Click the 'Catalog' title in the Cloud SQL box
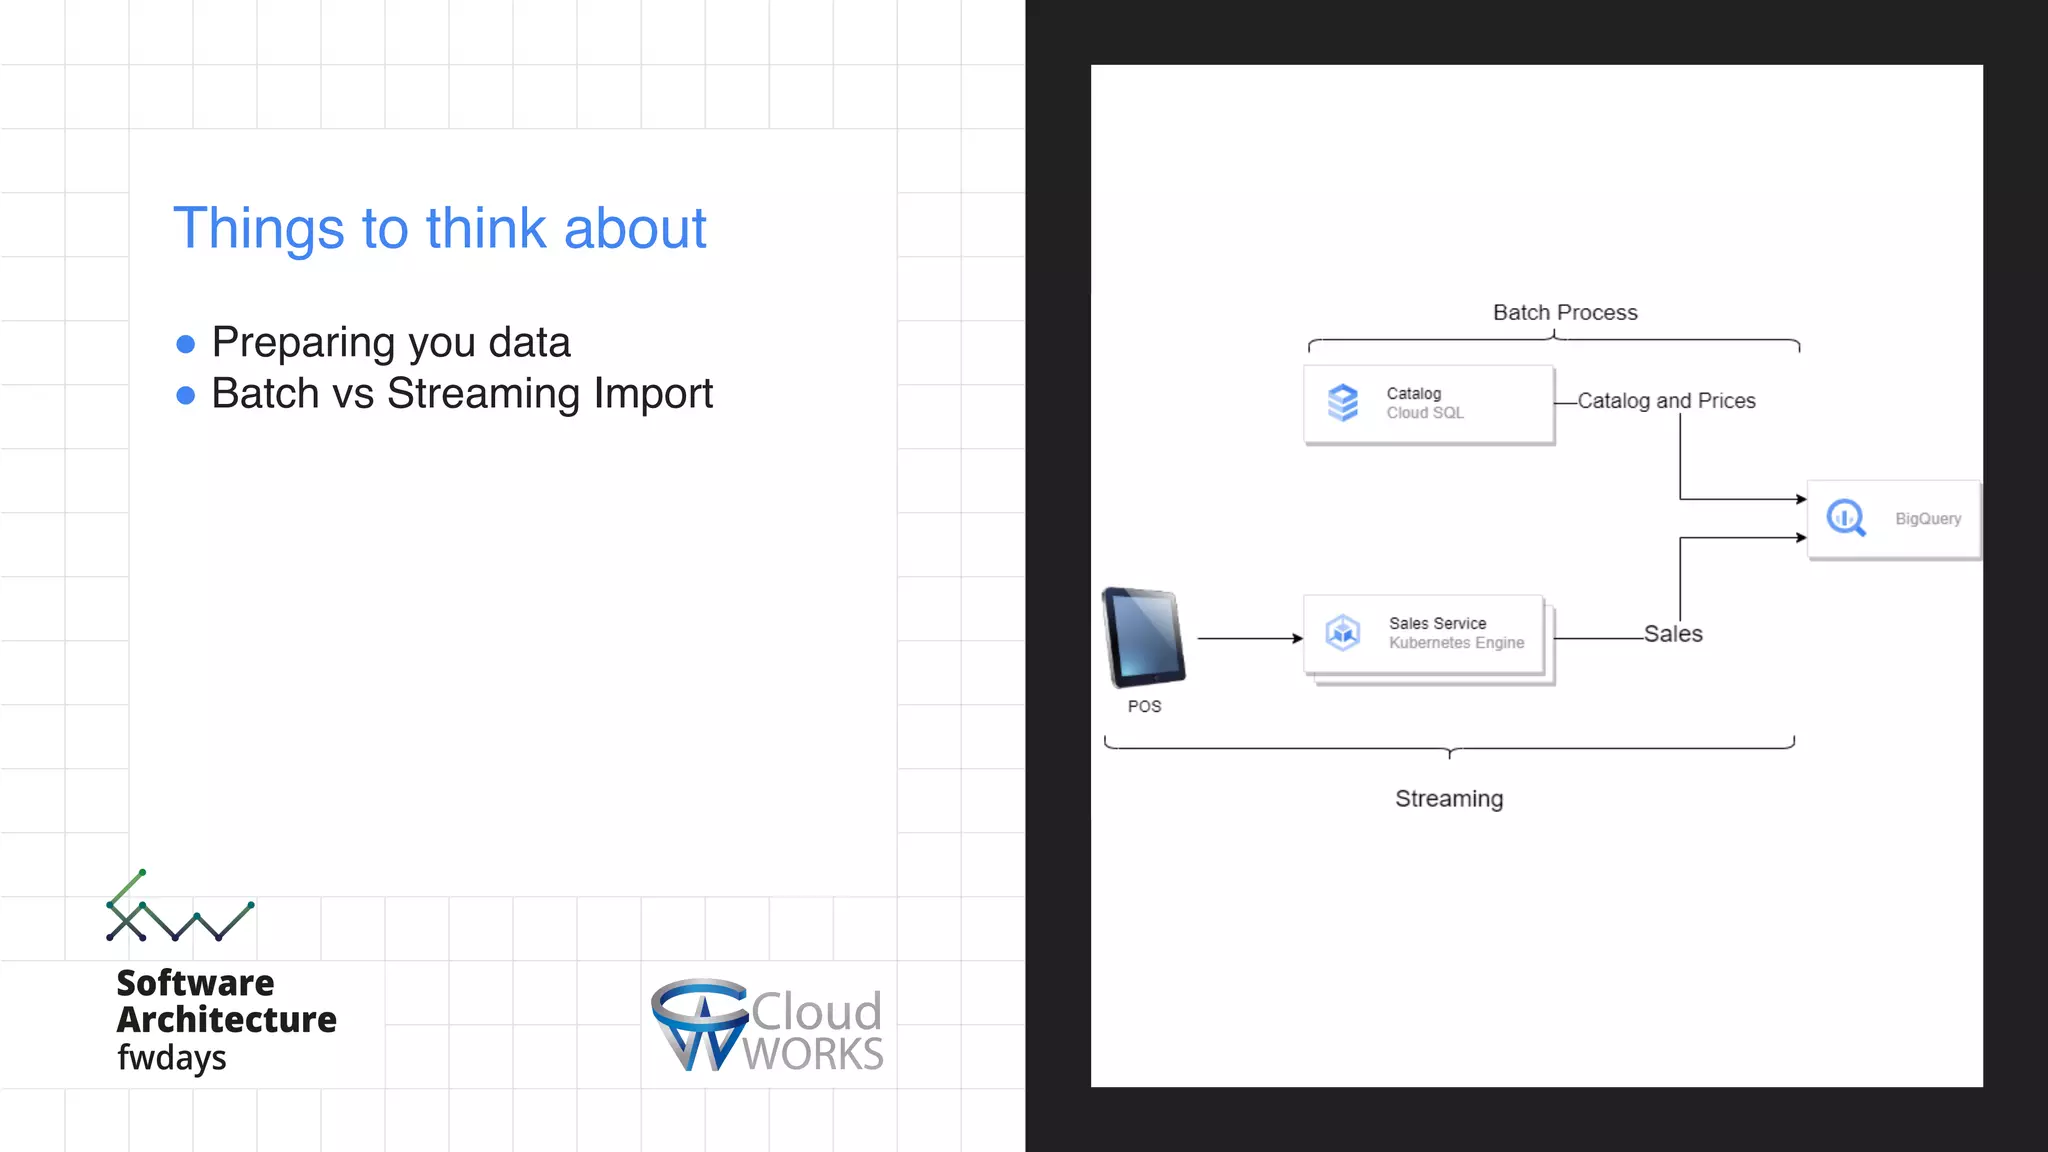 point(1413,394)
